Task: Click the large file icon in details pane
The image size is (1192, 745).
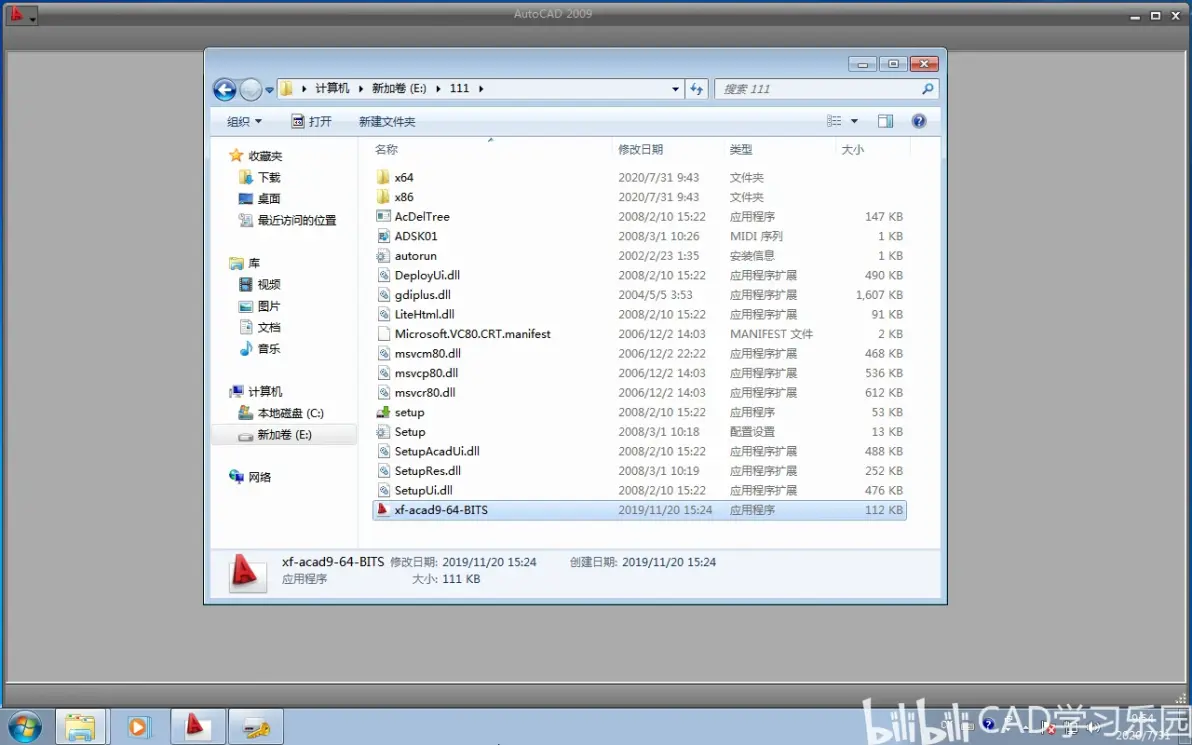Action: coord(246,572)
